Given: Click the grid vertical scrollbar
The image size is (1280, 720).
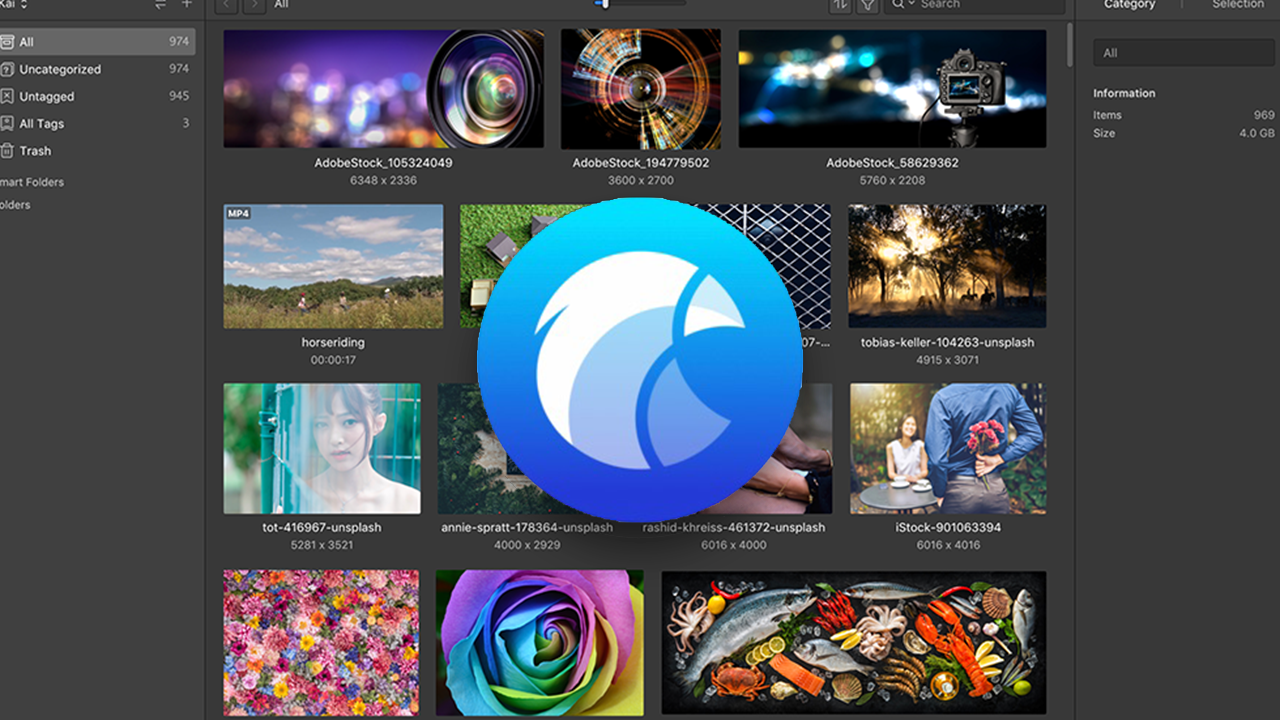Looking at the screenshot, I should [x=1070, y=45].
